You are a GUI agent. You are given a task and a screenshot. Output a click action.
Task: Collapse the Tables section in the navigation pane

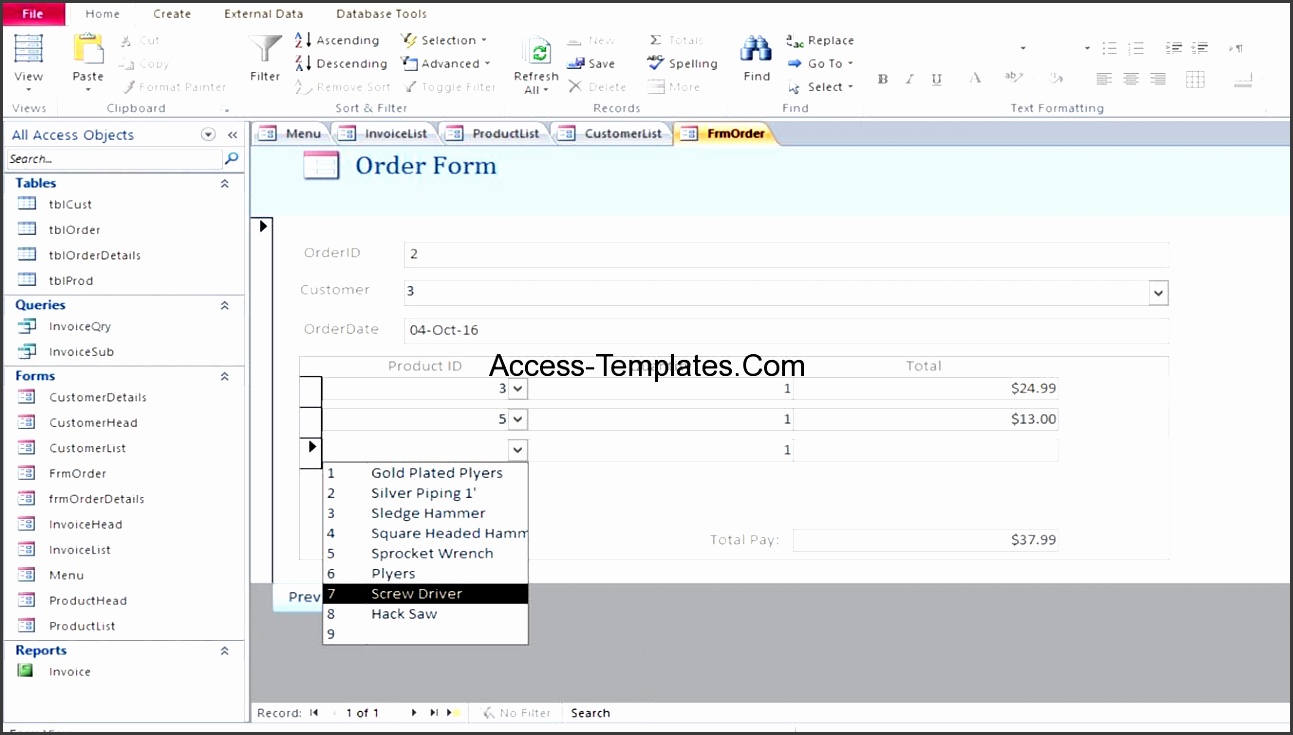[x=225, y=182]
